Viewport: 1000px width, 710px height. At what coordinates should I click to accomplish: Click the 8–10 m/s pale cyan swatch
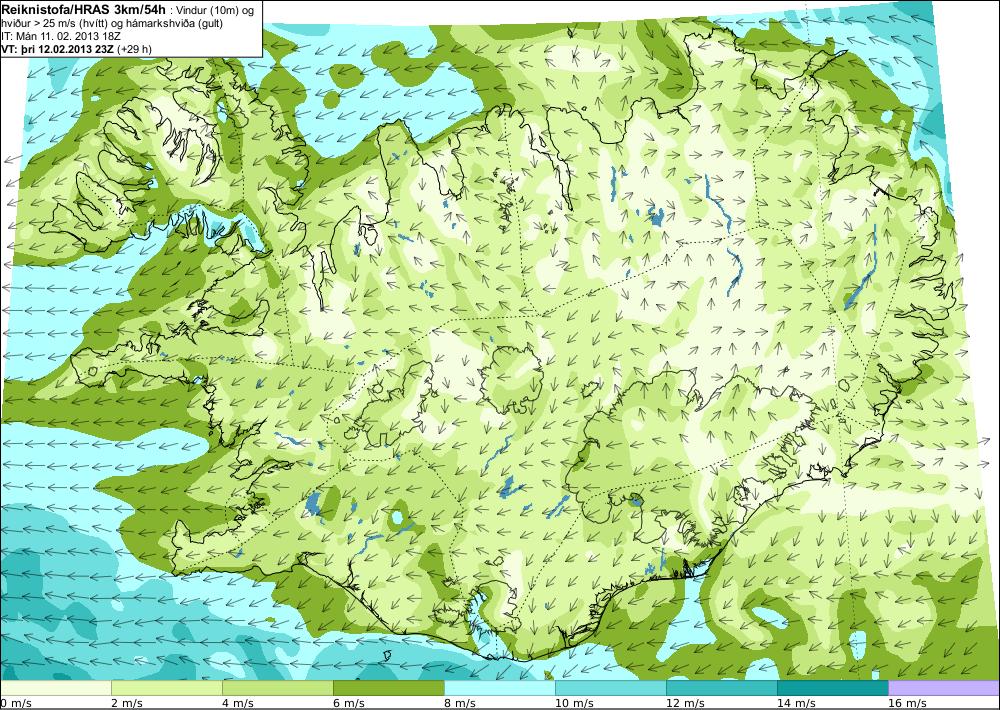click(x=500, y=688)
